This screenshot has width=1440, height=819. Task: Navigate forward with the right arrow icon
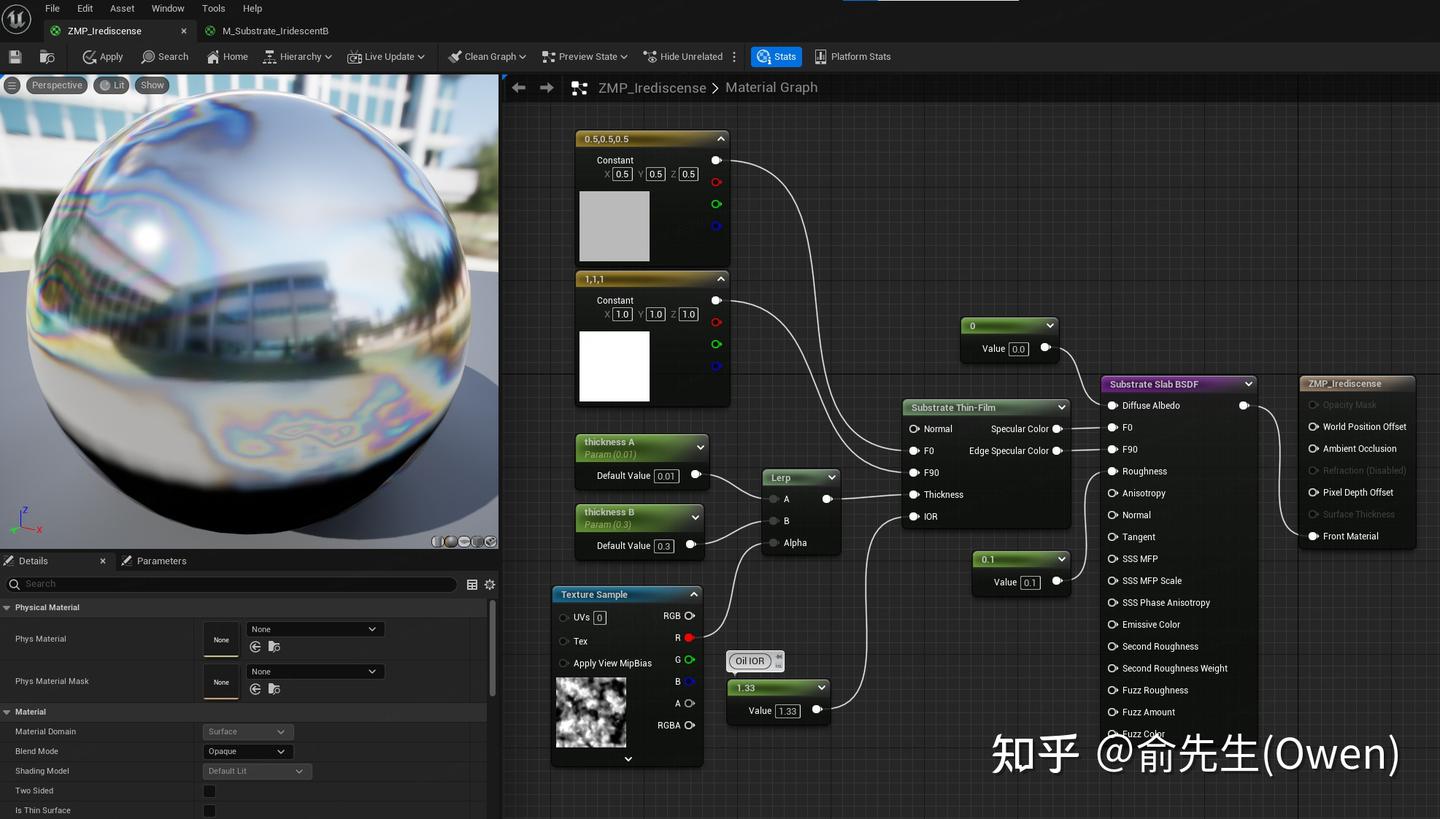(546, 88)
